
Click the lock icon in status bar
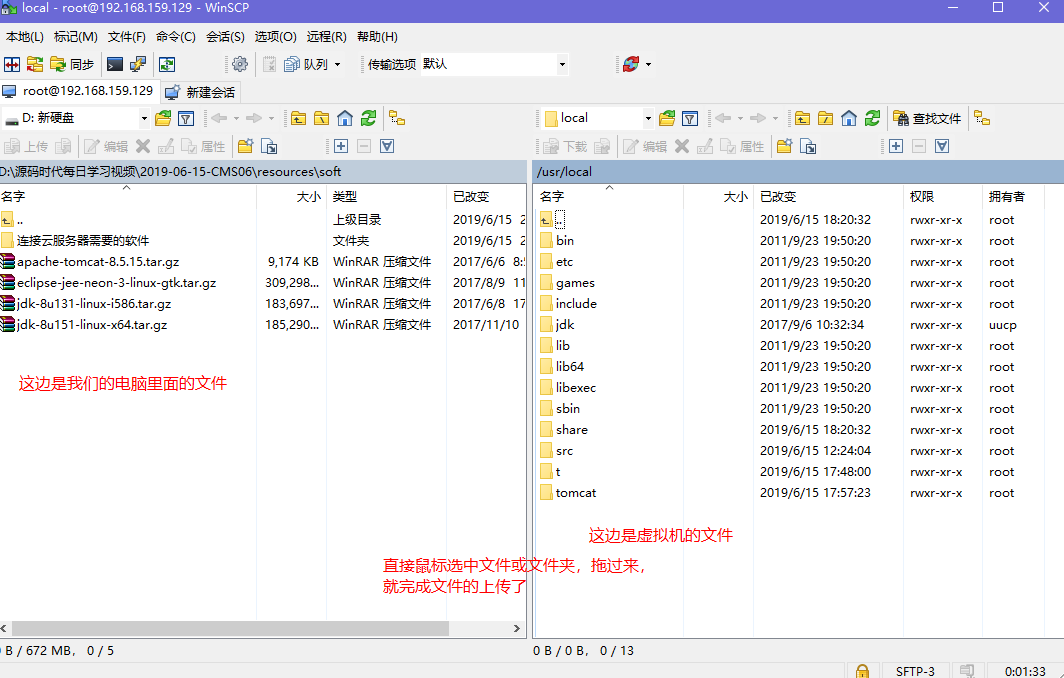pyautogui.click(x=862, y=671)
